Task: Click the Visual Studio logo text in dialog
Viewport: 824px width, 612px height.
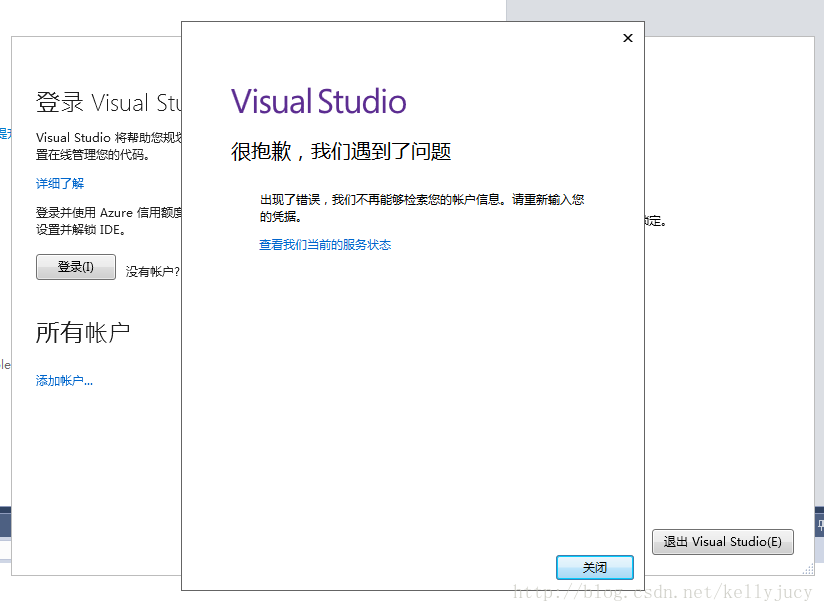Action: (x=318, y=101)
